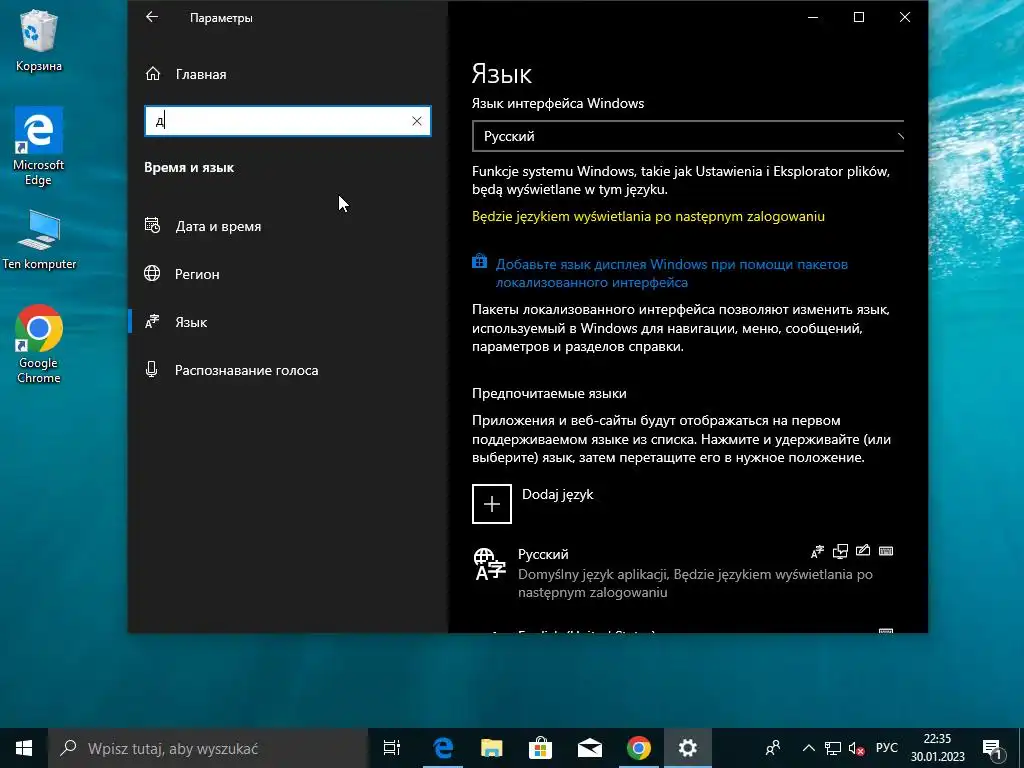1024x768 pixels.
Task: Select the Ten komputer desktop icon
Action: pos(39,240)
